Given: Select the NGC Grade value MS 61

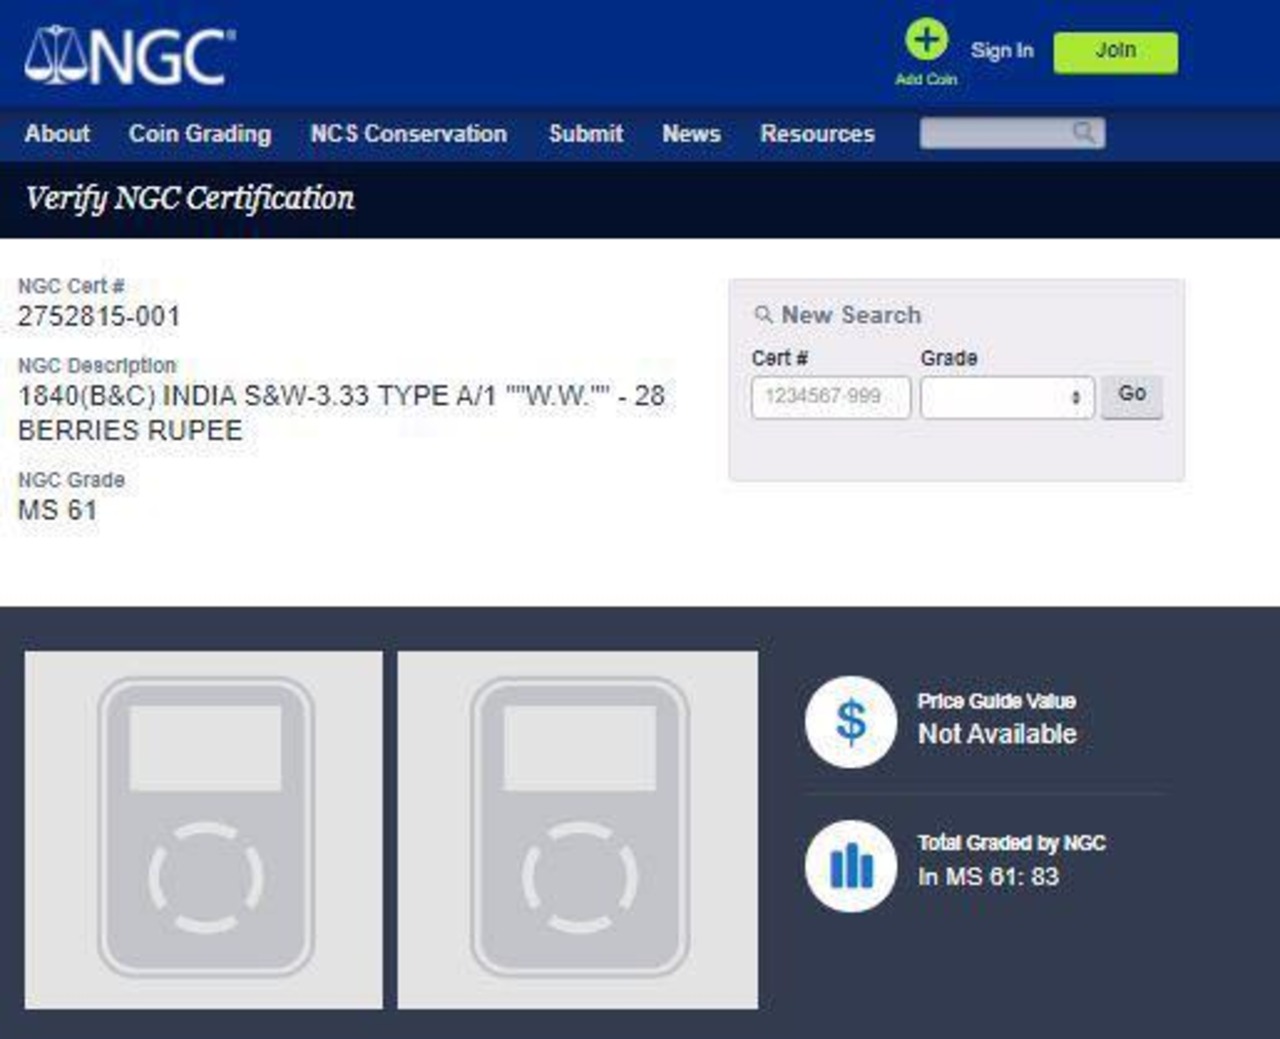Looking at the screenshot, I should click(x=58, y=511).
